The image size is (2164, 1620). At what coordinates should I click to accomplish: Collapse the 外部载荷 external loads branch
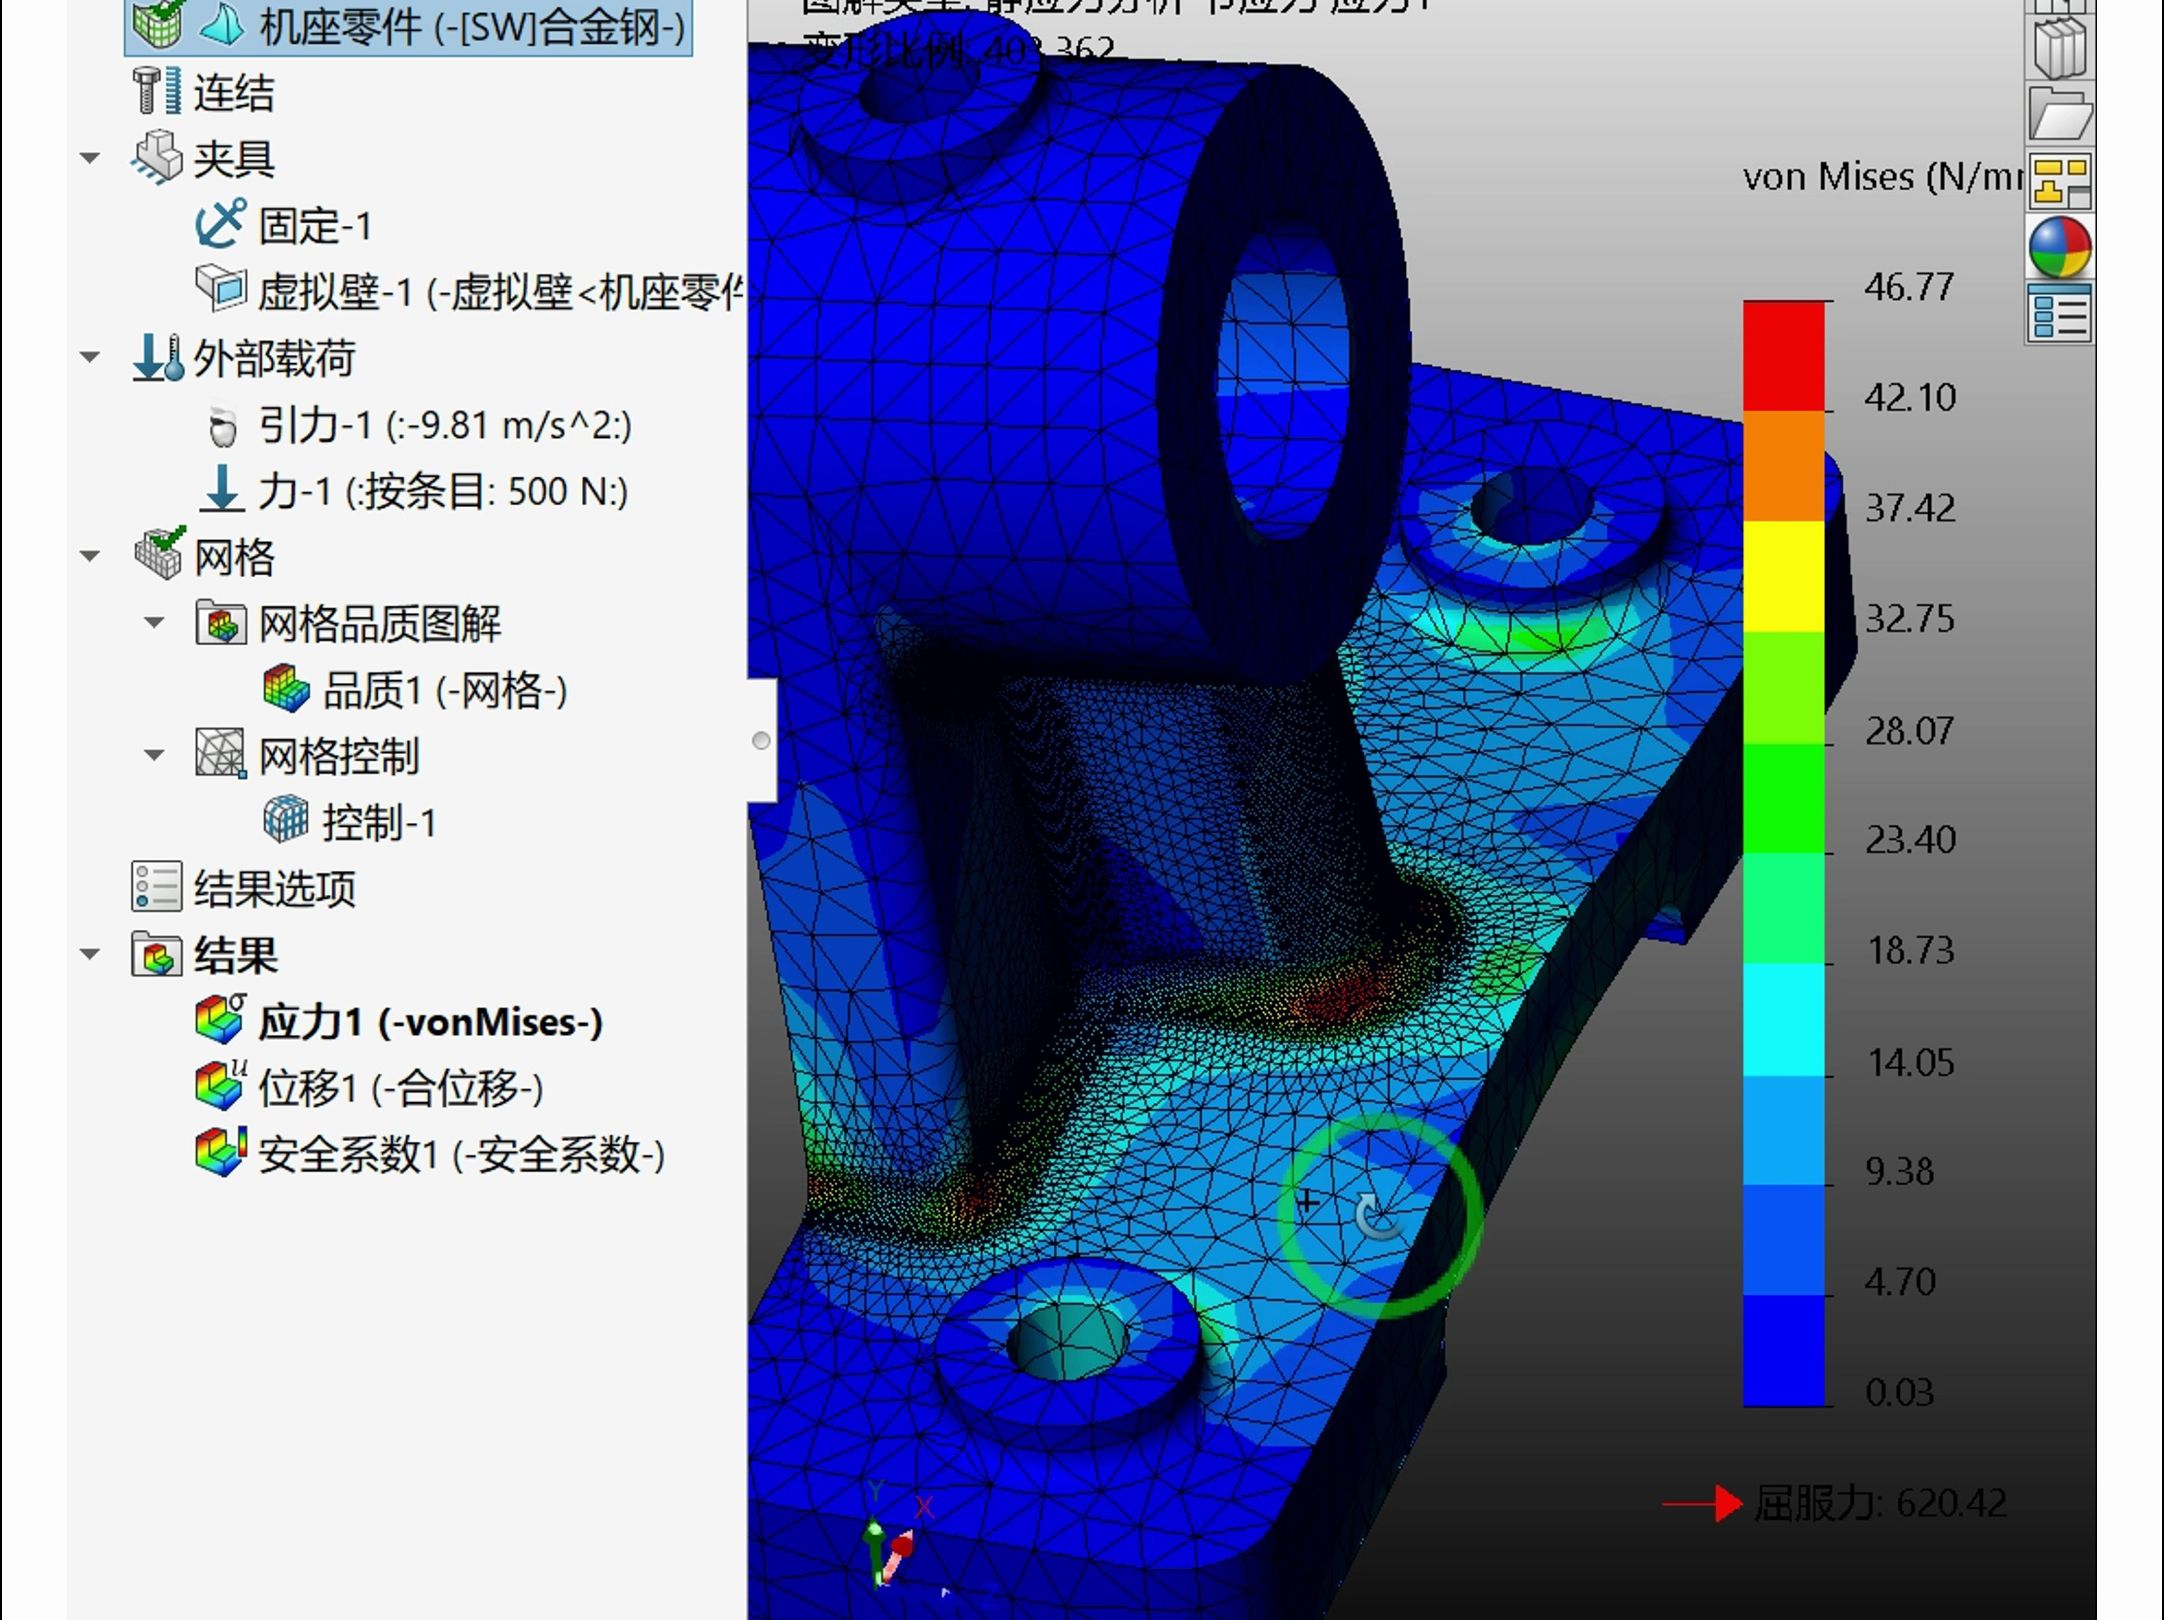click(x=91, y=357)
